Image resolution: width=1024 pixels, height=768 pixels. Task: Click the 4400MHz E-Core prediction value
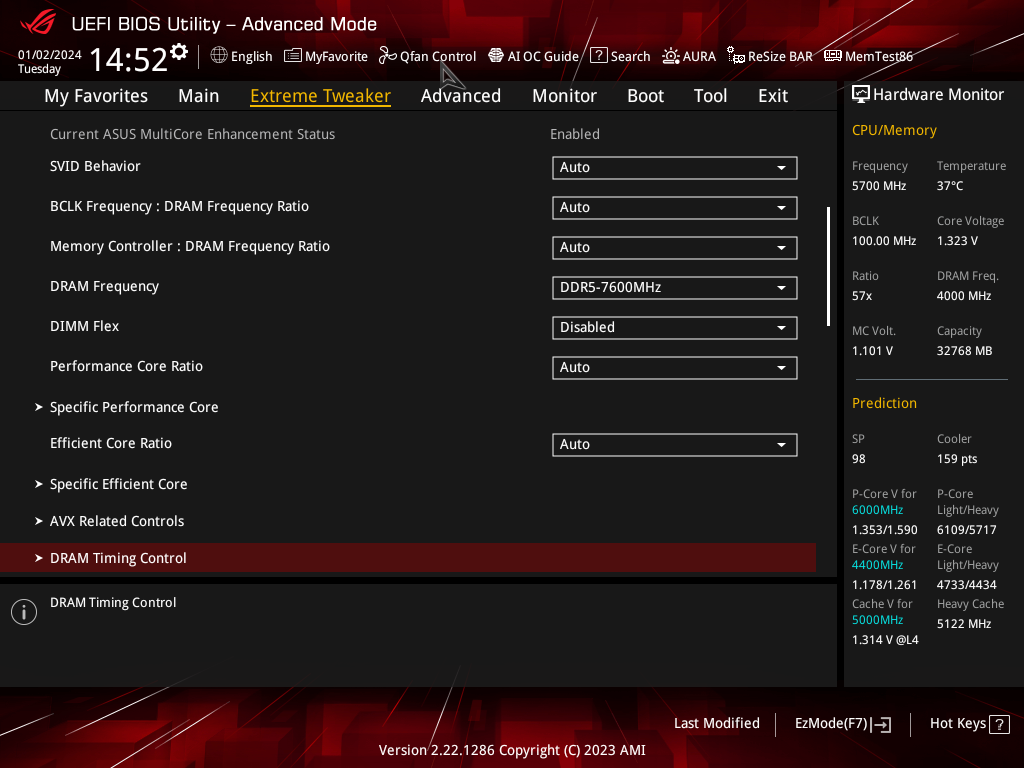click(x=877, y=565)
